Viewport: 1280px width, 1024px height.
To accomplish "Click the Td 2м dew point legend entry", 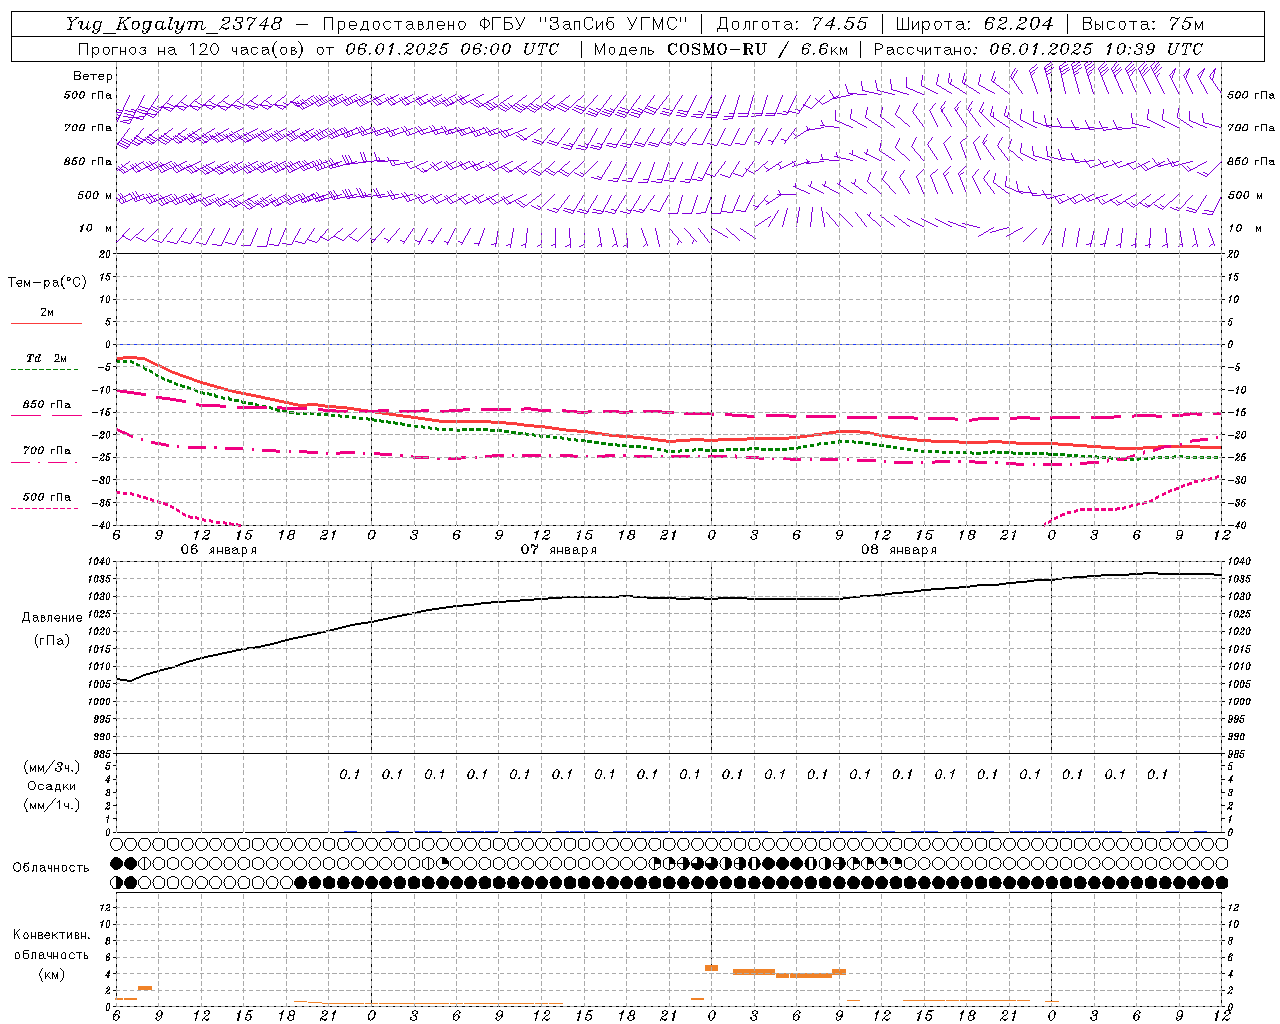I will click(x=46, y=358).
